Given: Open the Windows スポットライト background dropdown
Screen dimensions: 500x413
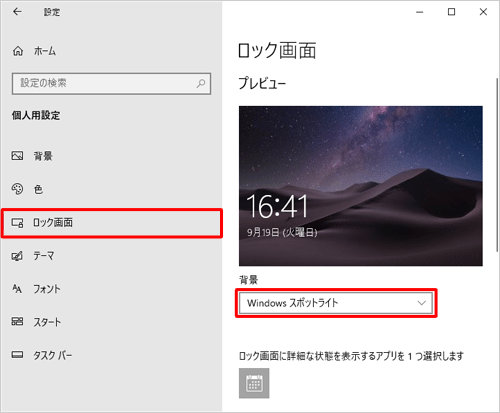Looking at the screenshot, I should click(336, 303).
